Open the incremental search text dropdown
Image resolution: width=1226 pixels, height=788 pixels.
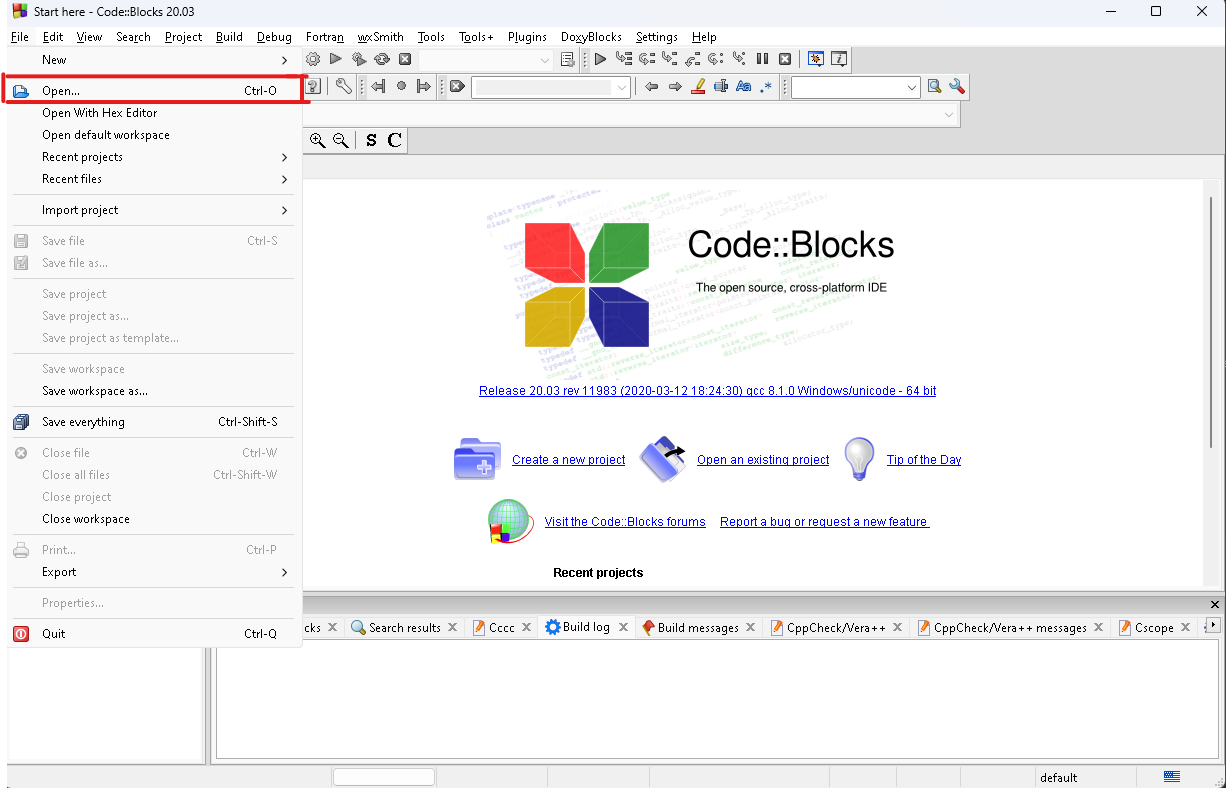[x=622, y=88]
